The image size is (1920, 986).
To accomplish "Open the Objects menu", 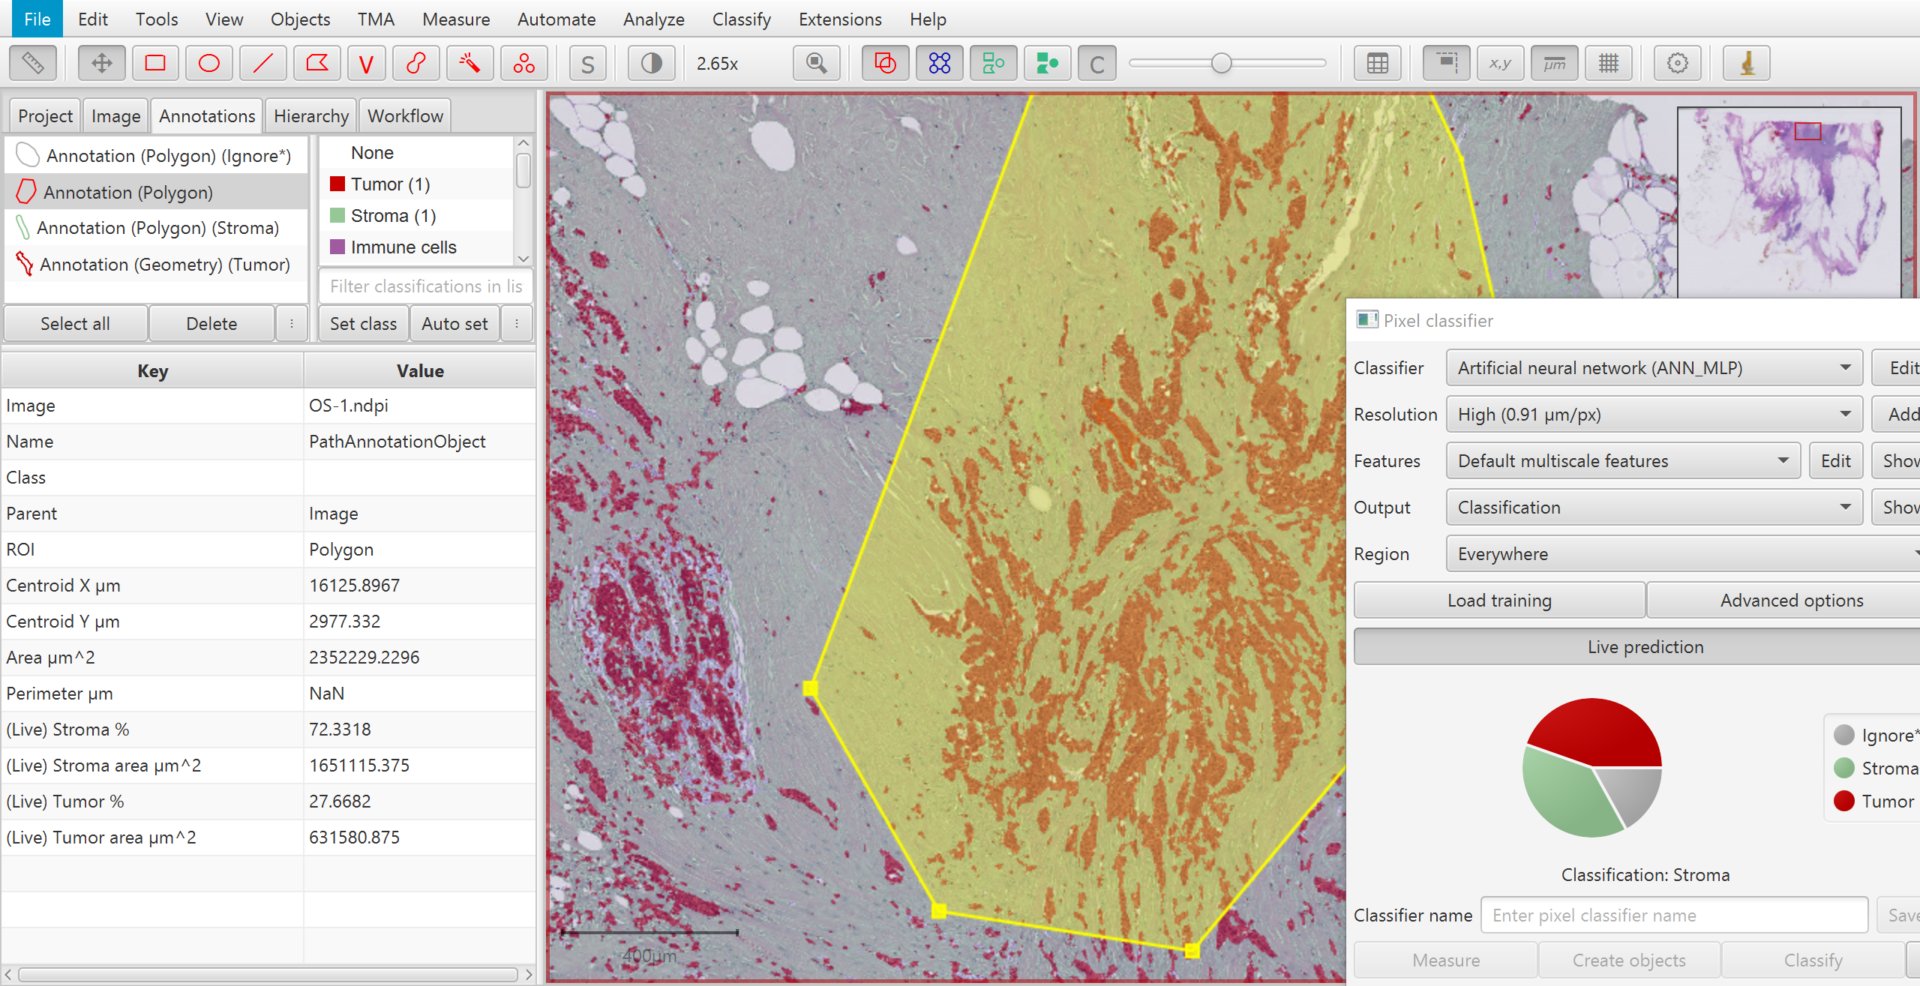I will click(x=300, y=19).
